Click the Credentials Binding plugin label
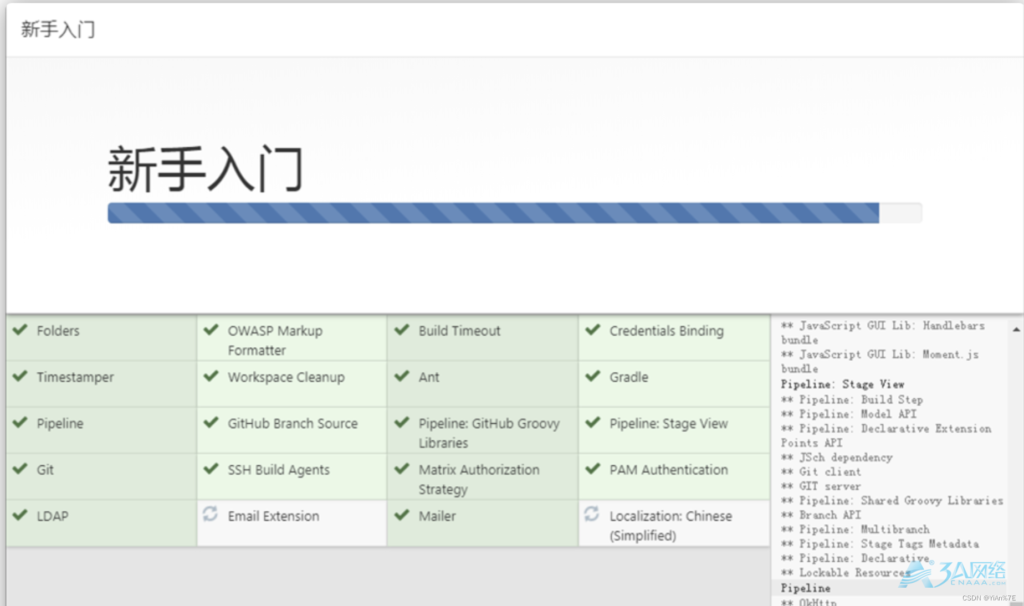The height and width of the screenshot is (606, 1024). [666, 331]
